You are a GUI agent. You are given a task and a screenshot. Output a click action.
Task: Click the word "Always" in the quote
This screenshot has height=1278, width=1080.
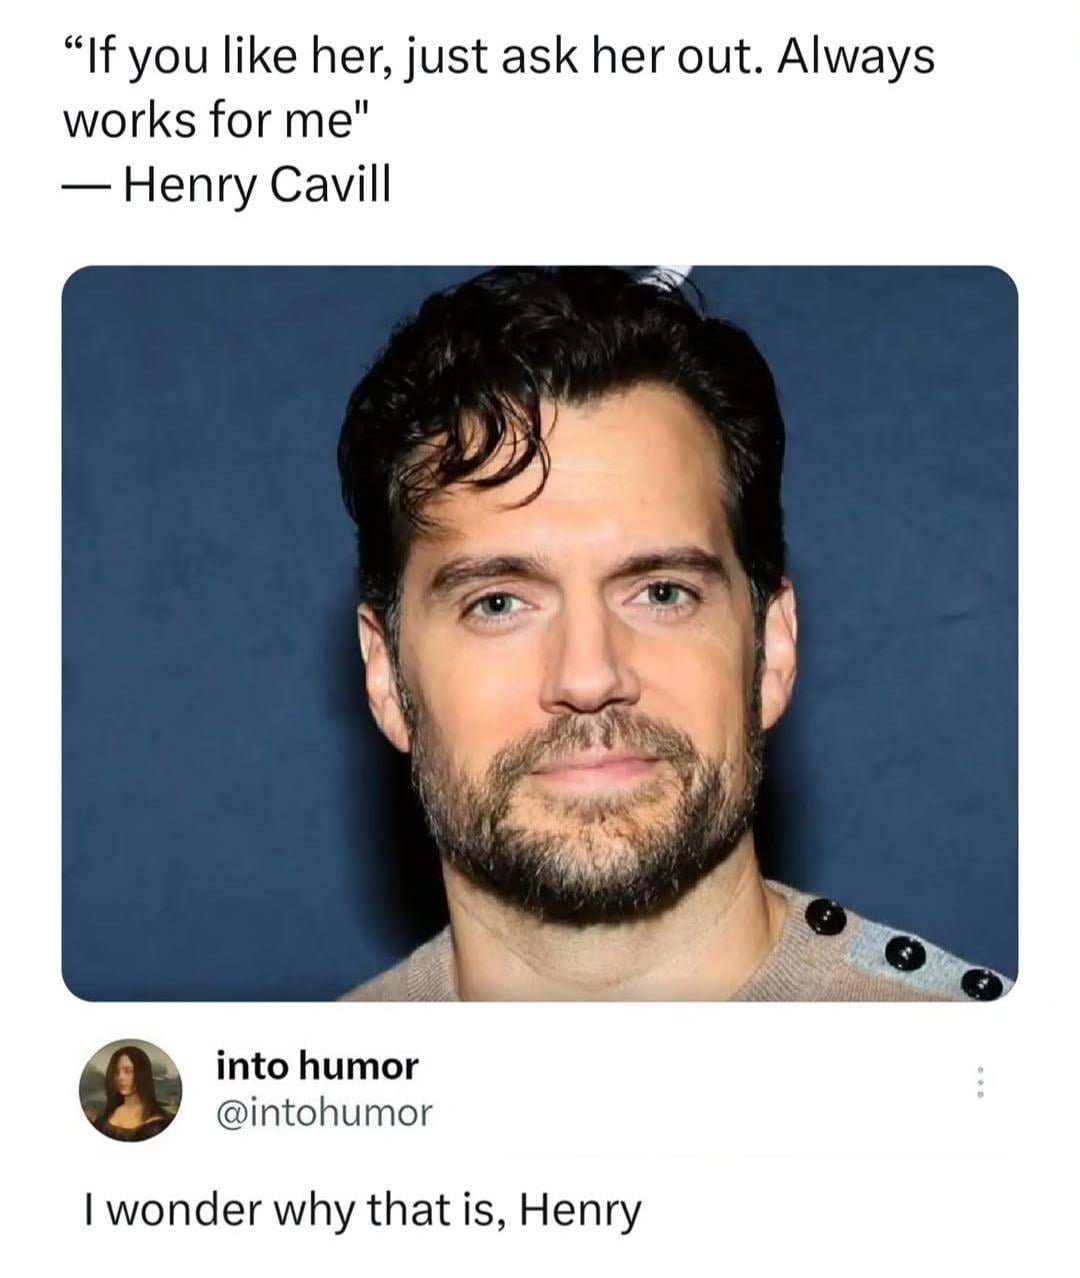(x=856, y=59)
